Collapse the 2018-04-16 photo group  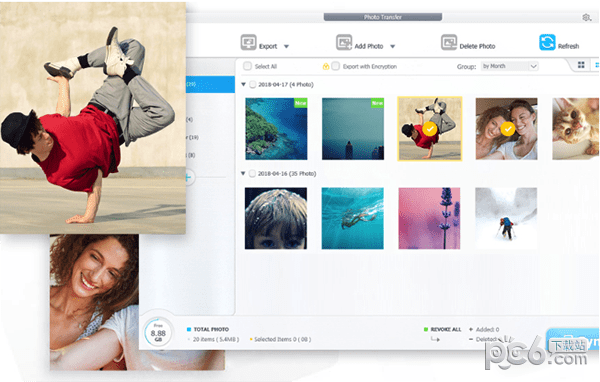[x=243, y=173]
